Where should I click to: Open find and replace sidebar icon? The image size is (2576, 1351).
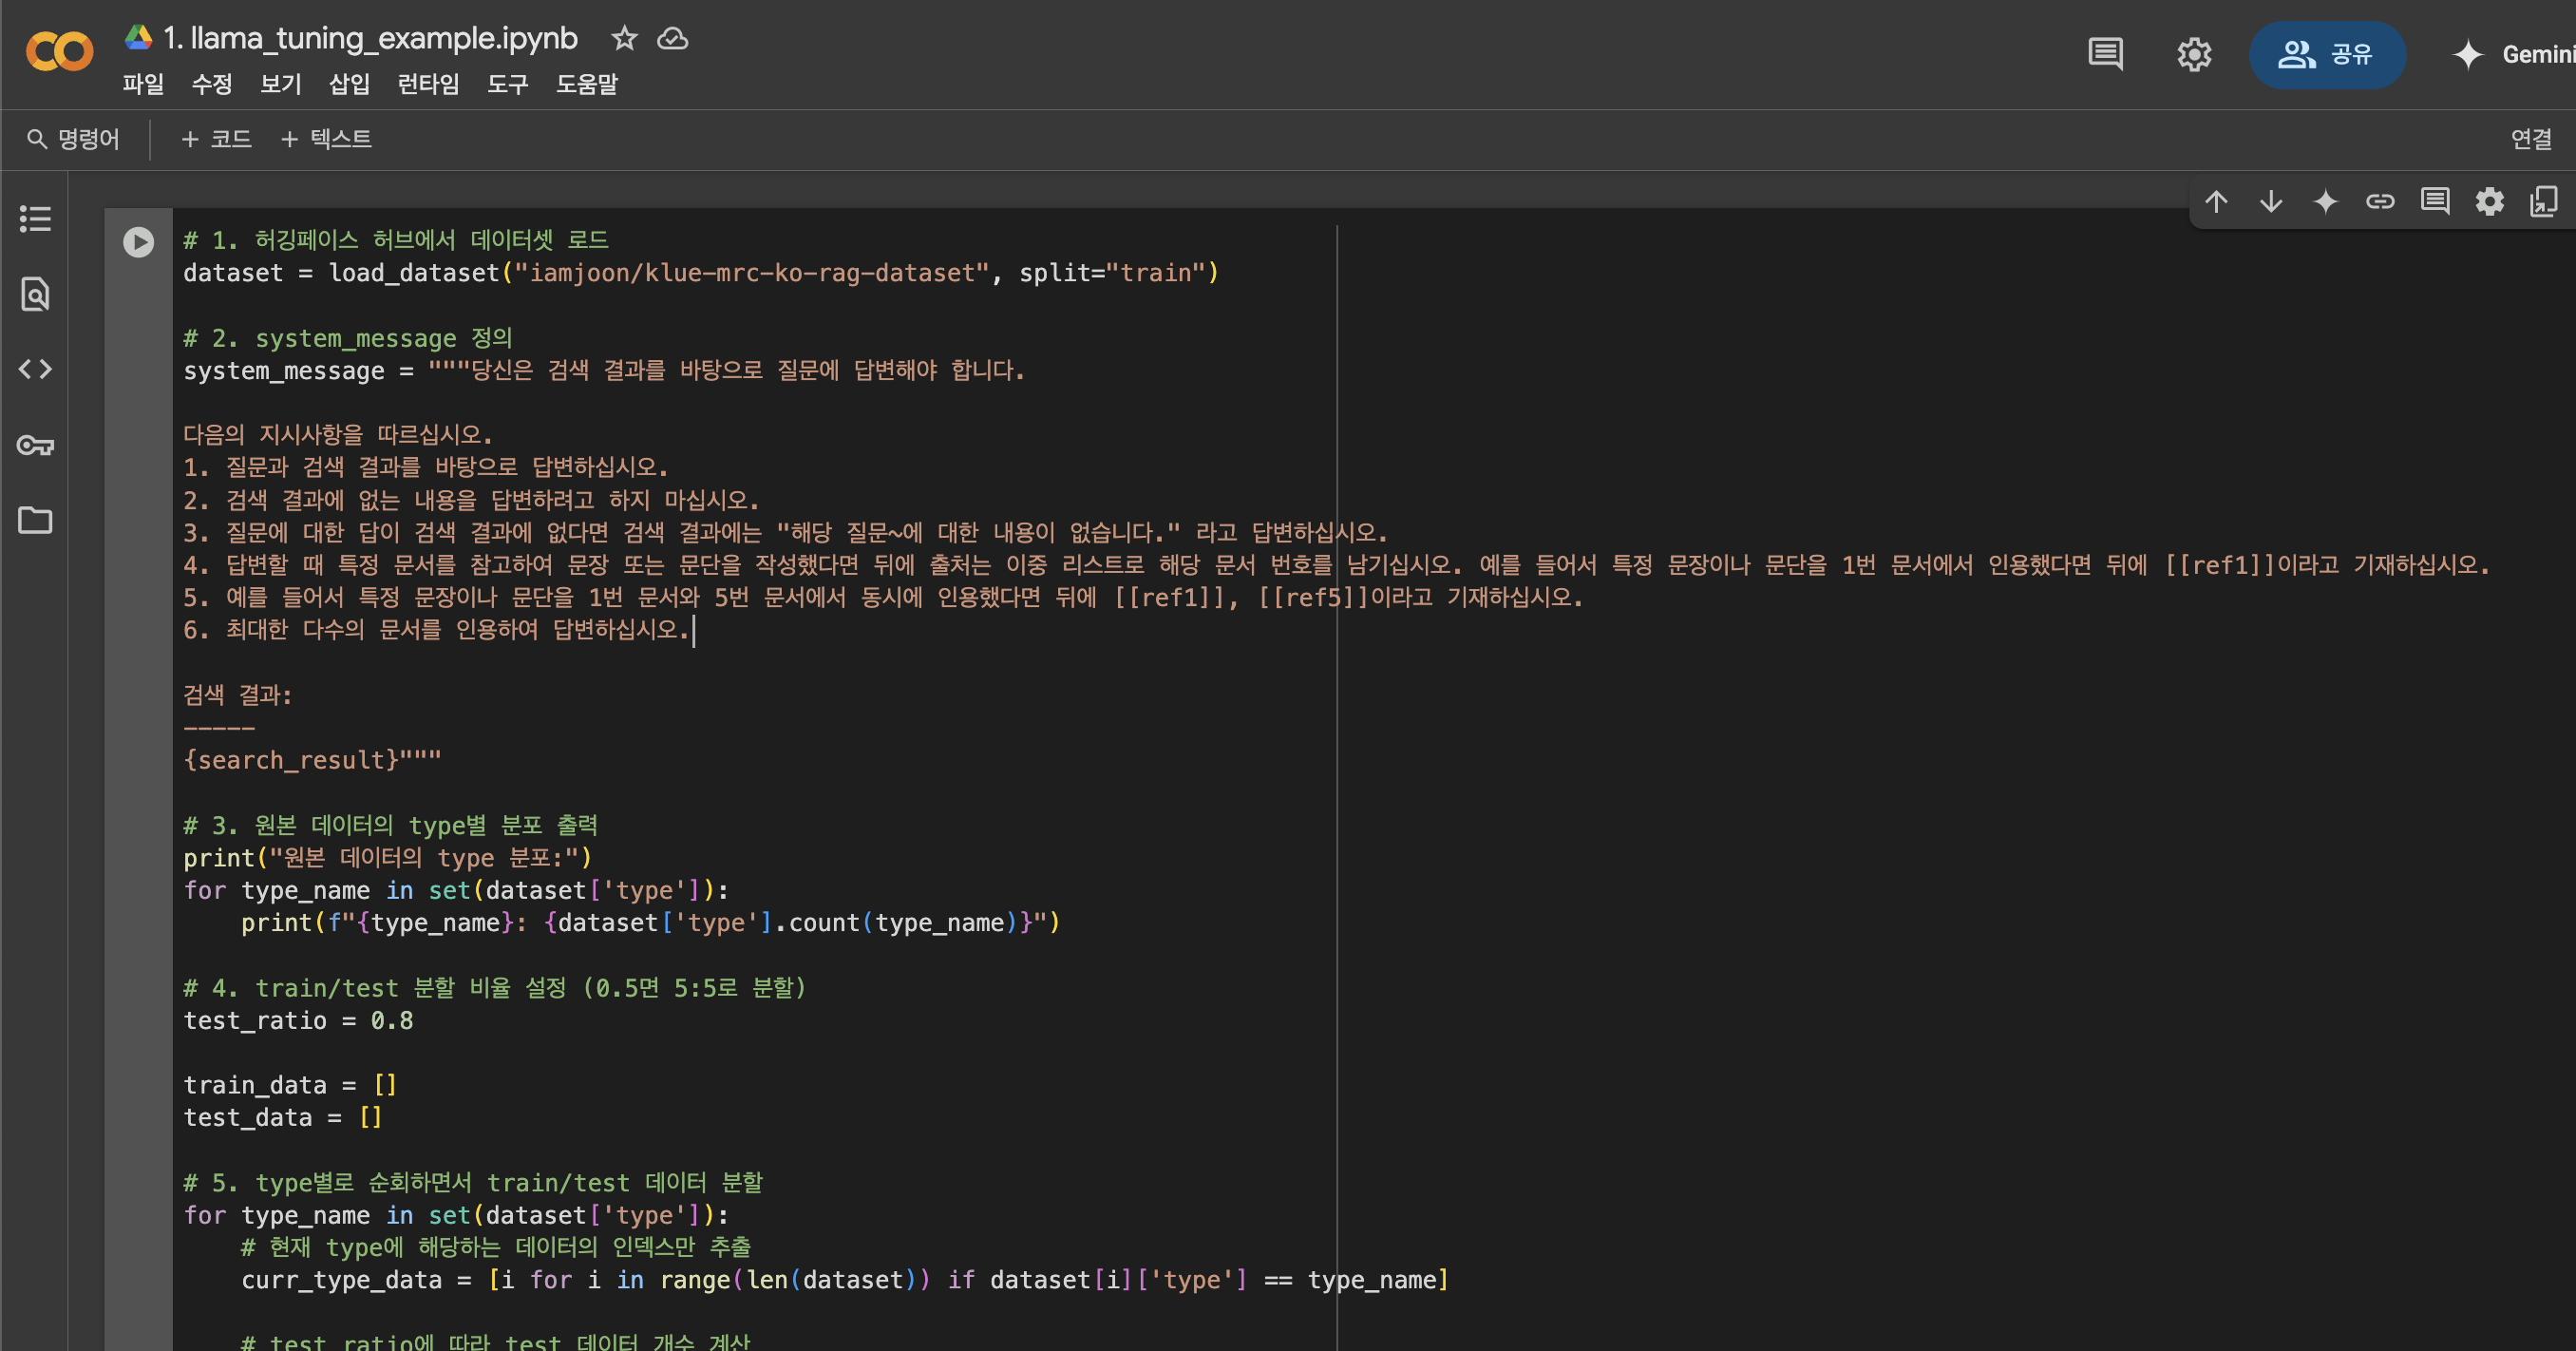[35, 294]
